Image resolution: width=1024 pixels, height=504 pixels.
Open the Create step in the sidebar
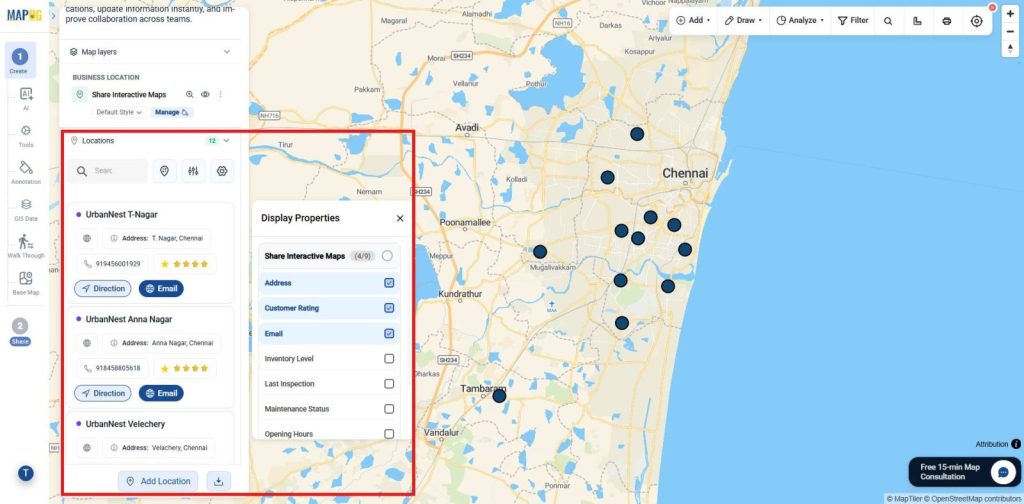point(20,60)
